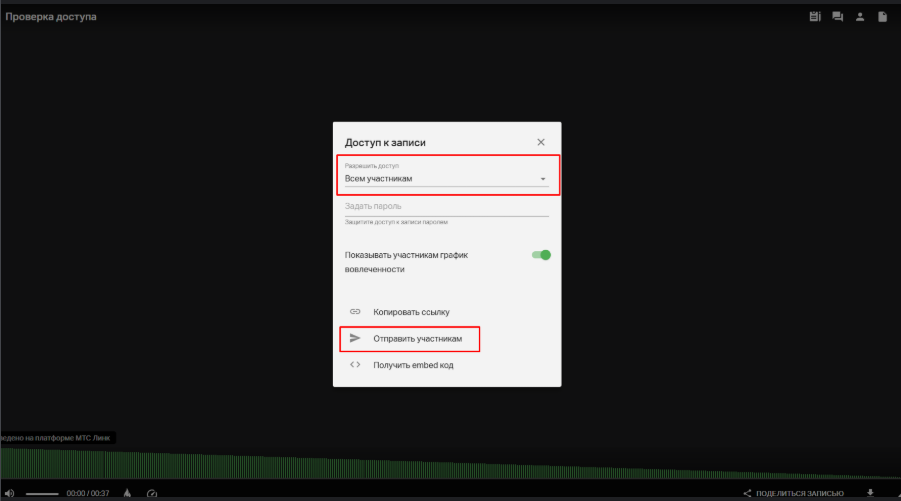Click Получить embed код
This screenshot has height=501, width=901.
coord(413,365)
